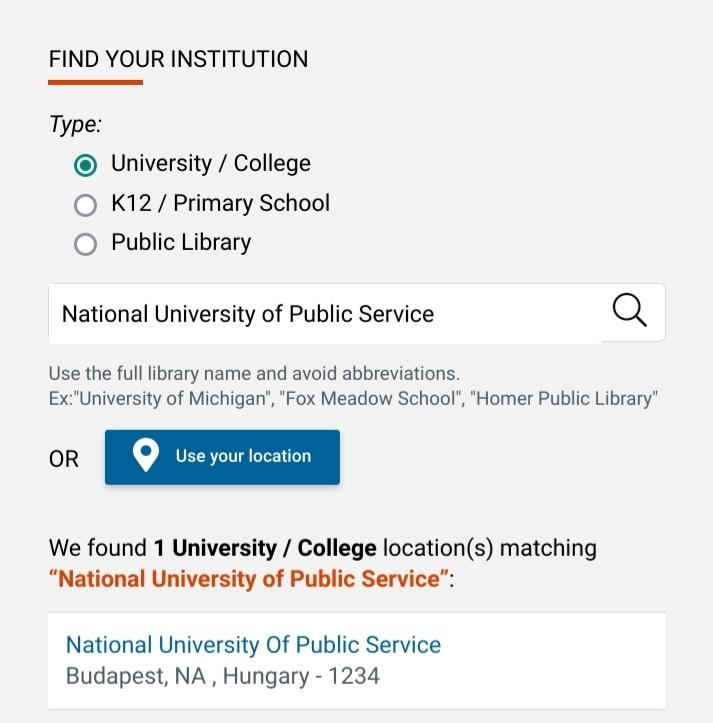
Task: Click the 'Budapest, NA, Hungary - 1234' address line
Action: tap(223, 676)
